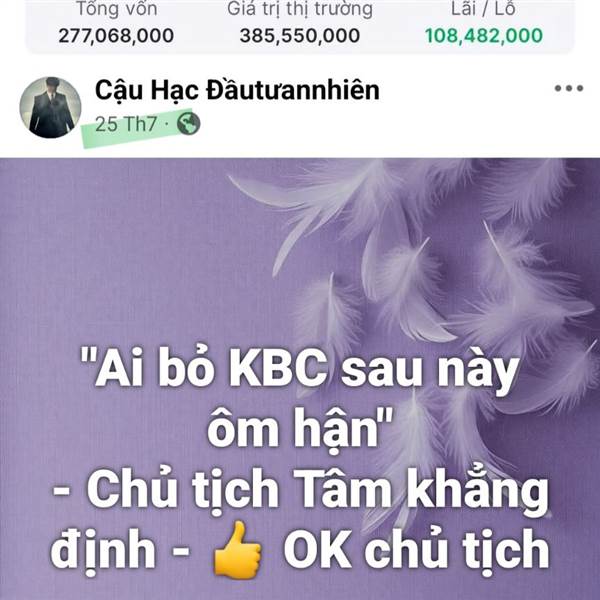Select the Tổng vốn label
The width and height of the screenshot is (600, 600).
tap(117, 9)
